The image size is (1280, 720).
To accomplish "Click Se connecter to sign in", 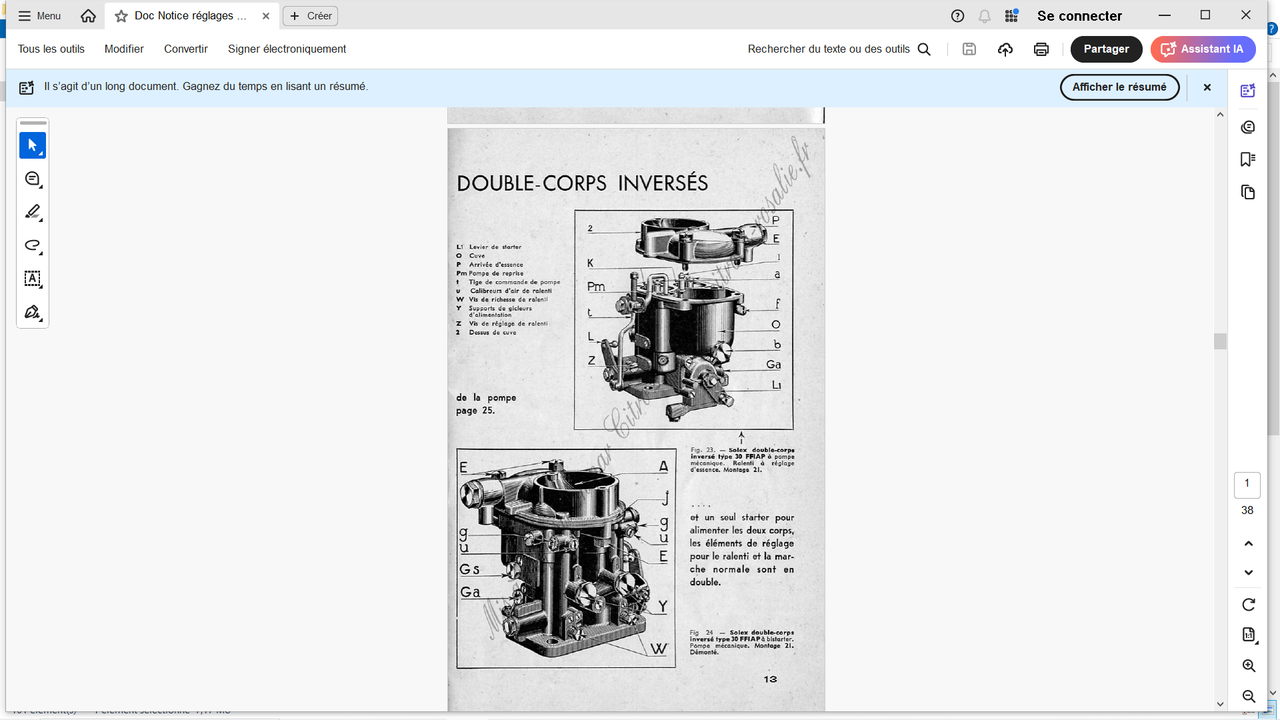I will click(1080, 16).
